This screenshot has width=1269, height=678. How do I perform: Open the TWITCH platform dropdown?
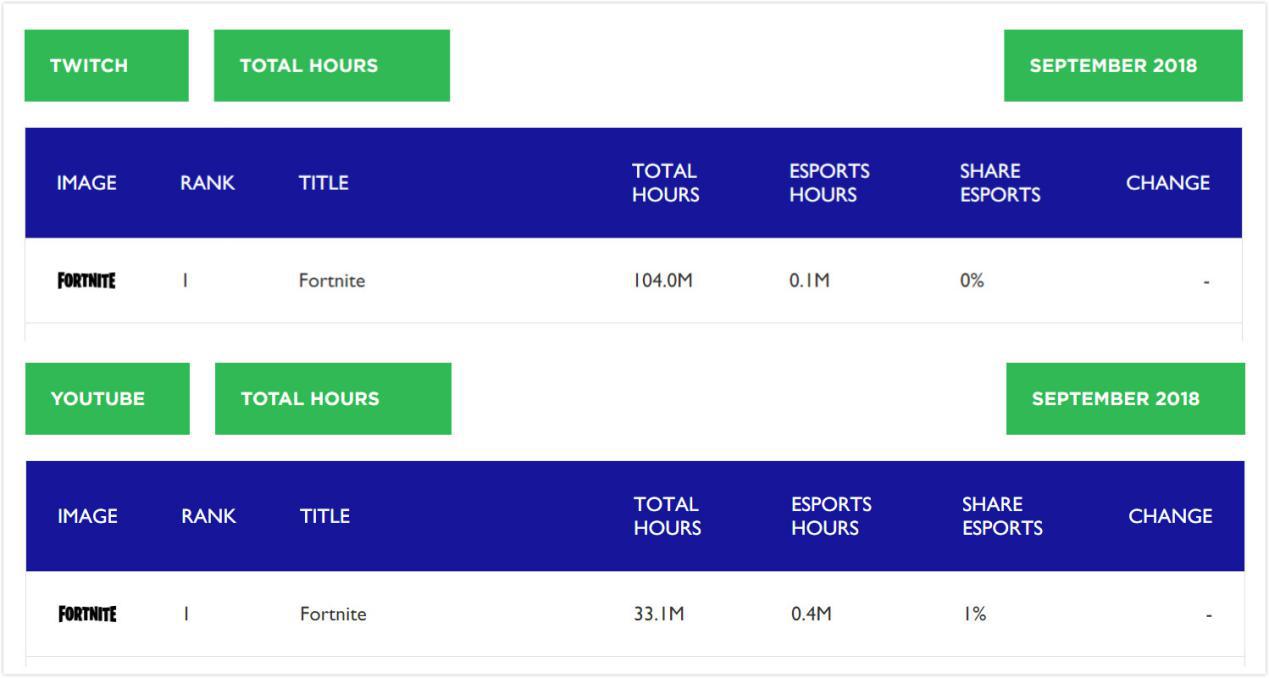(x=106, y=66)
